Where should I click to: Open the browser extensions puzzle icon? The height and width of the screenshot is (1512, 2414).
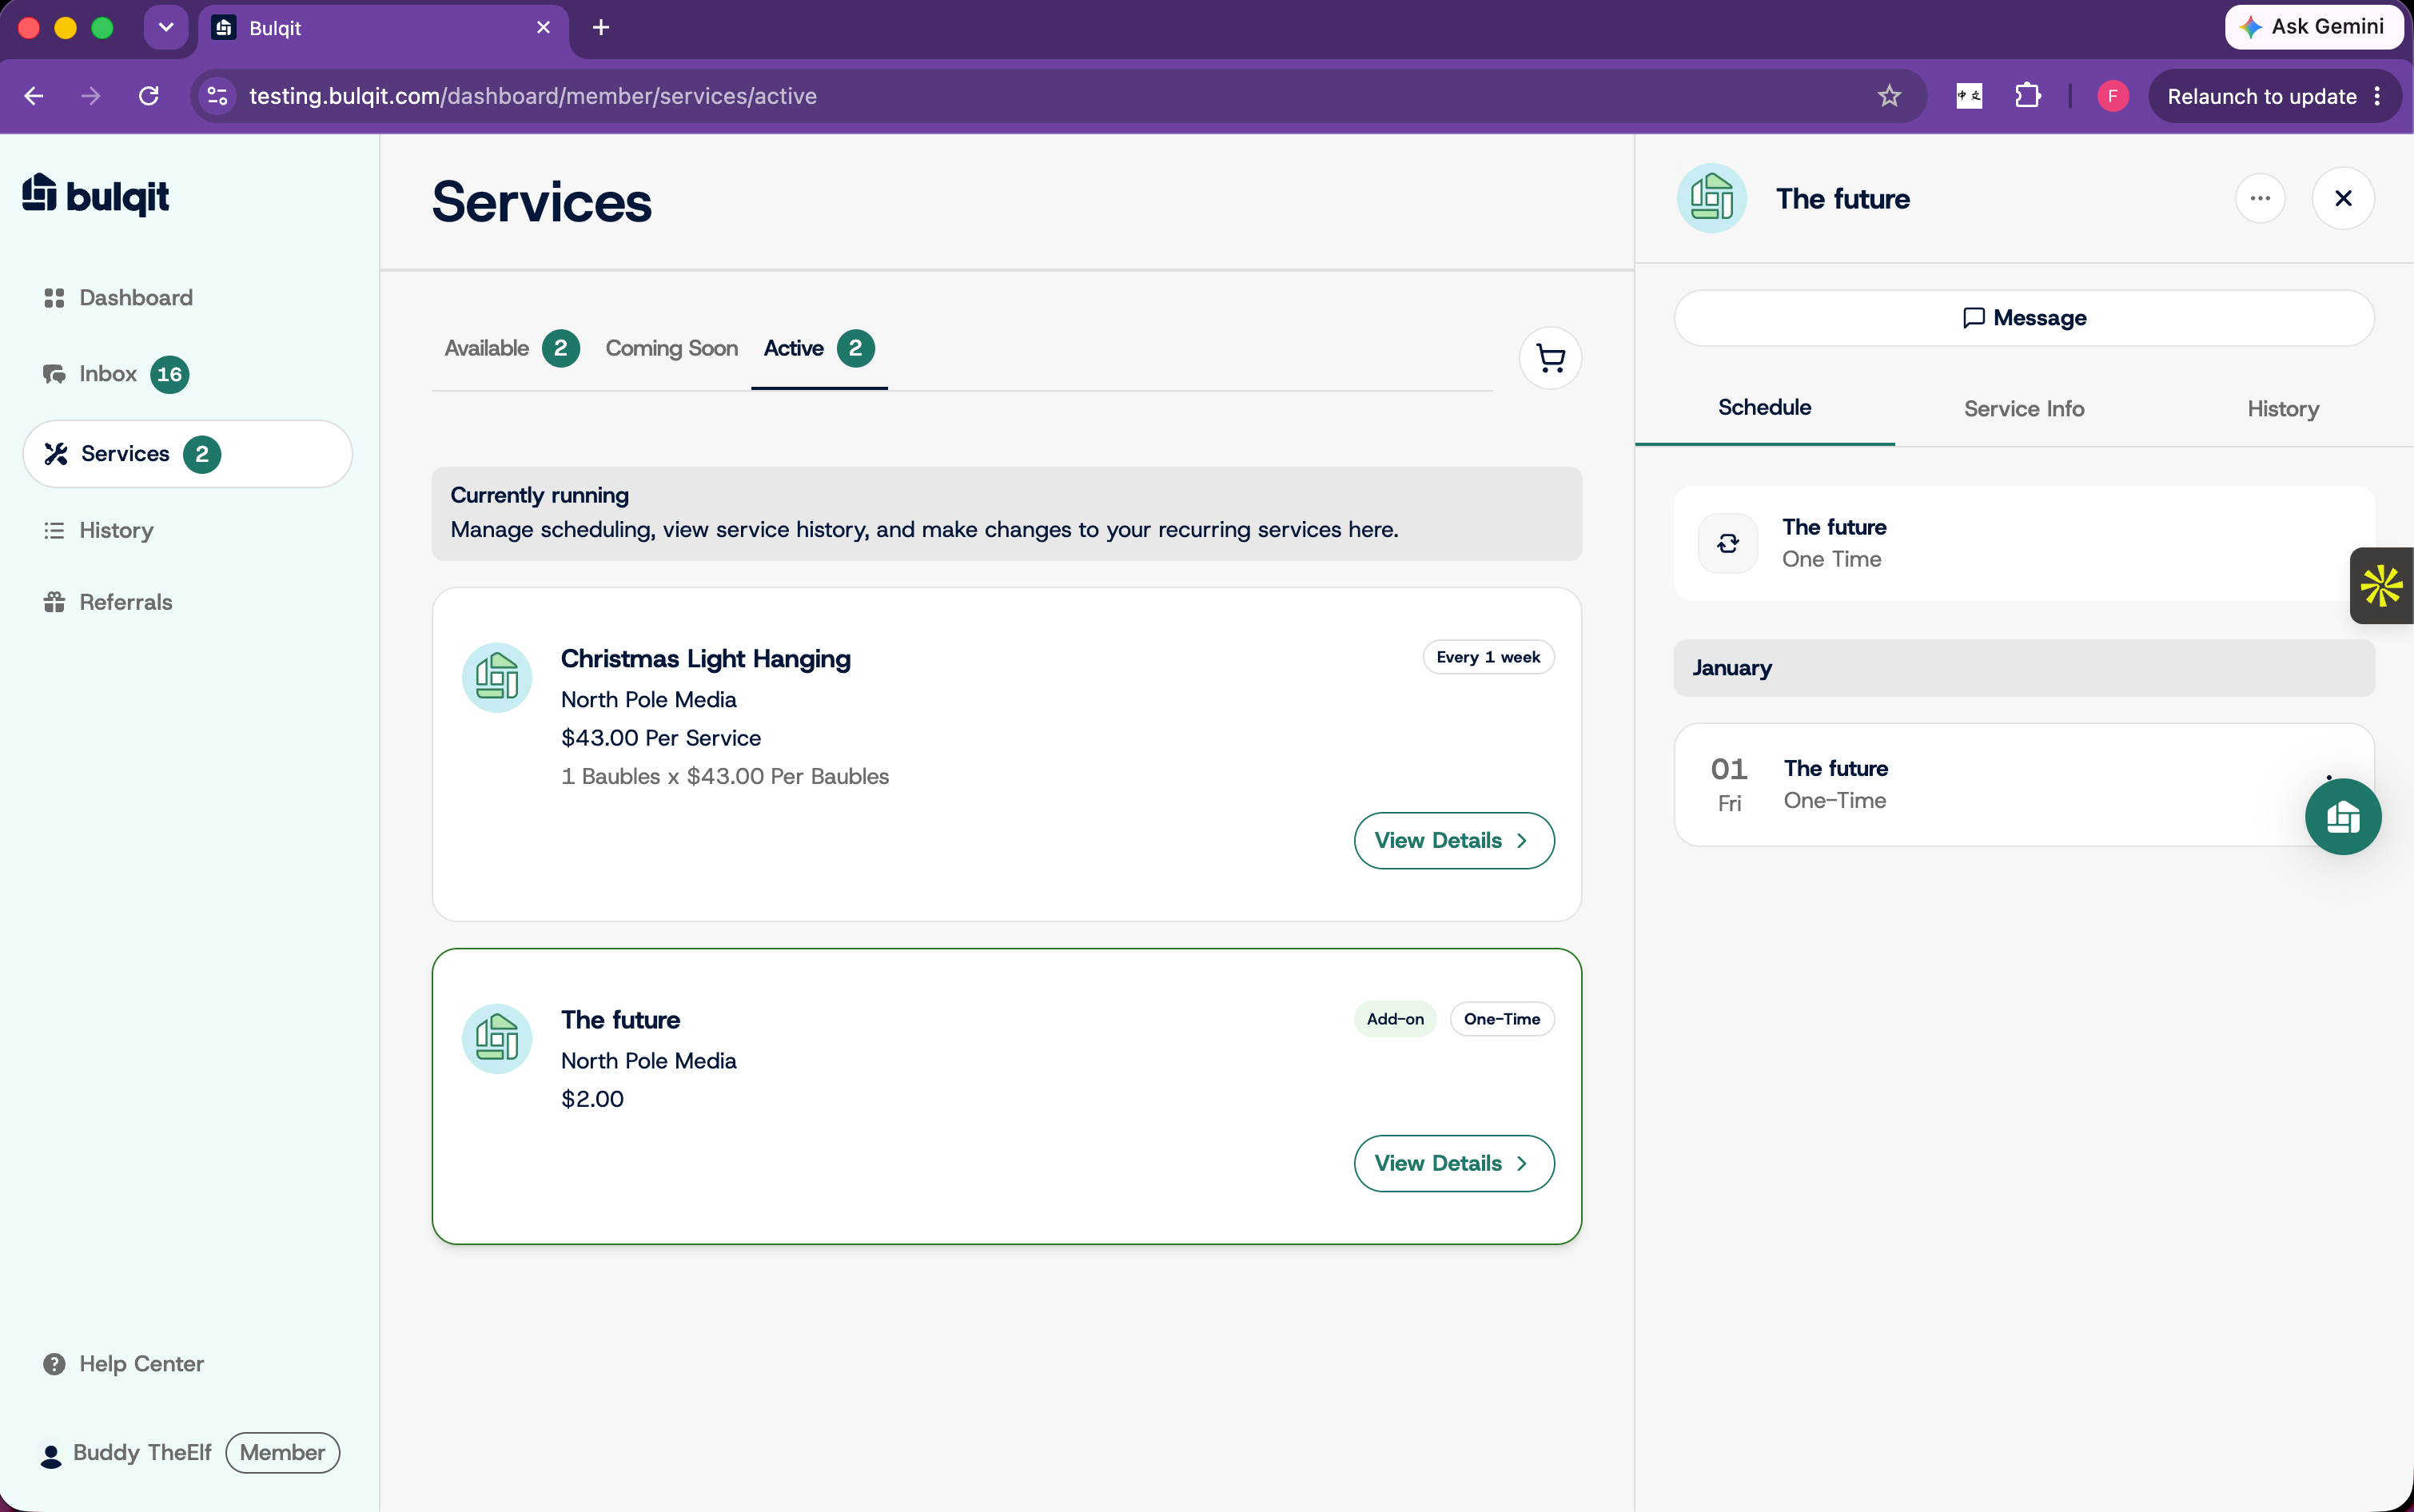click(2027, 96)
